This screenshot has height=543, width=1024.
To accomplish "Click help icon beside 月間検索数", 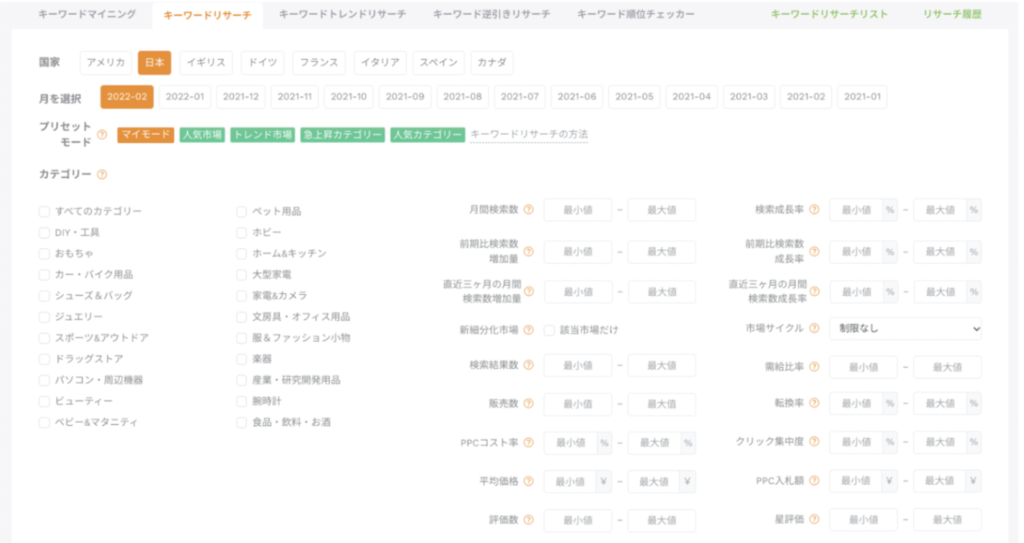I will [528, 210].
